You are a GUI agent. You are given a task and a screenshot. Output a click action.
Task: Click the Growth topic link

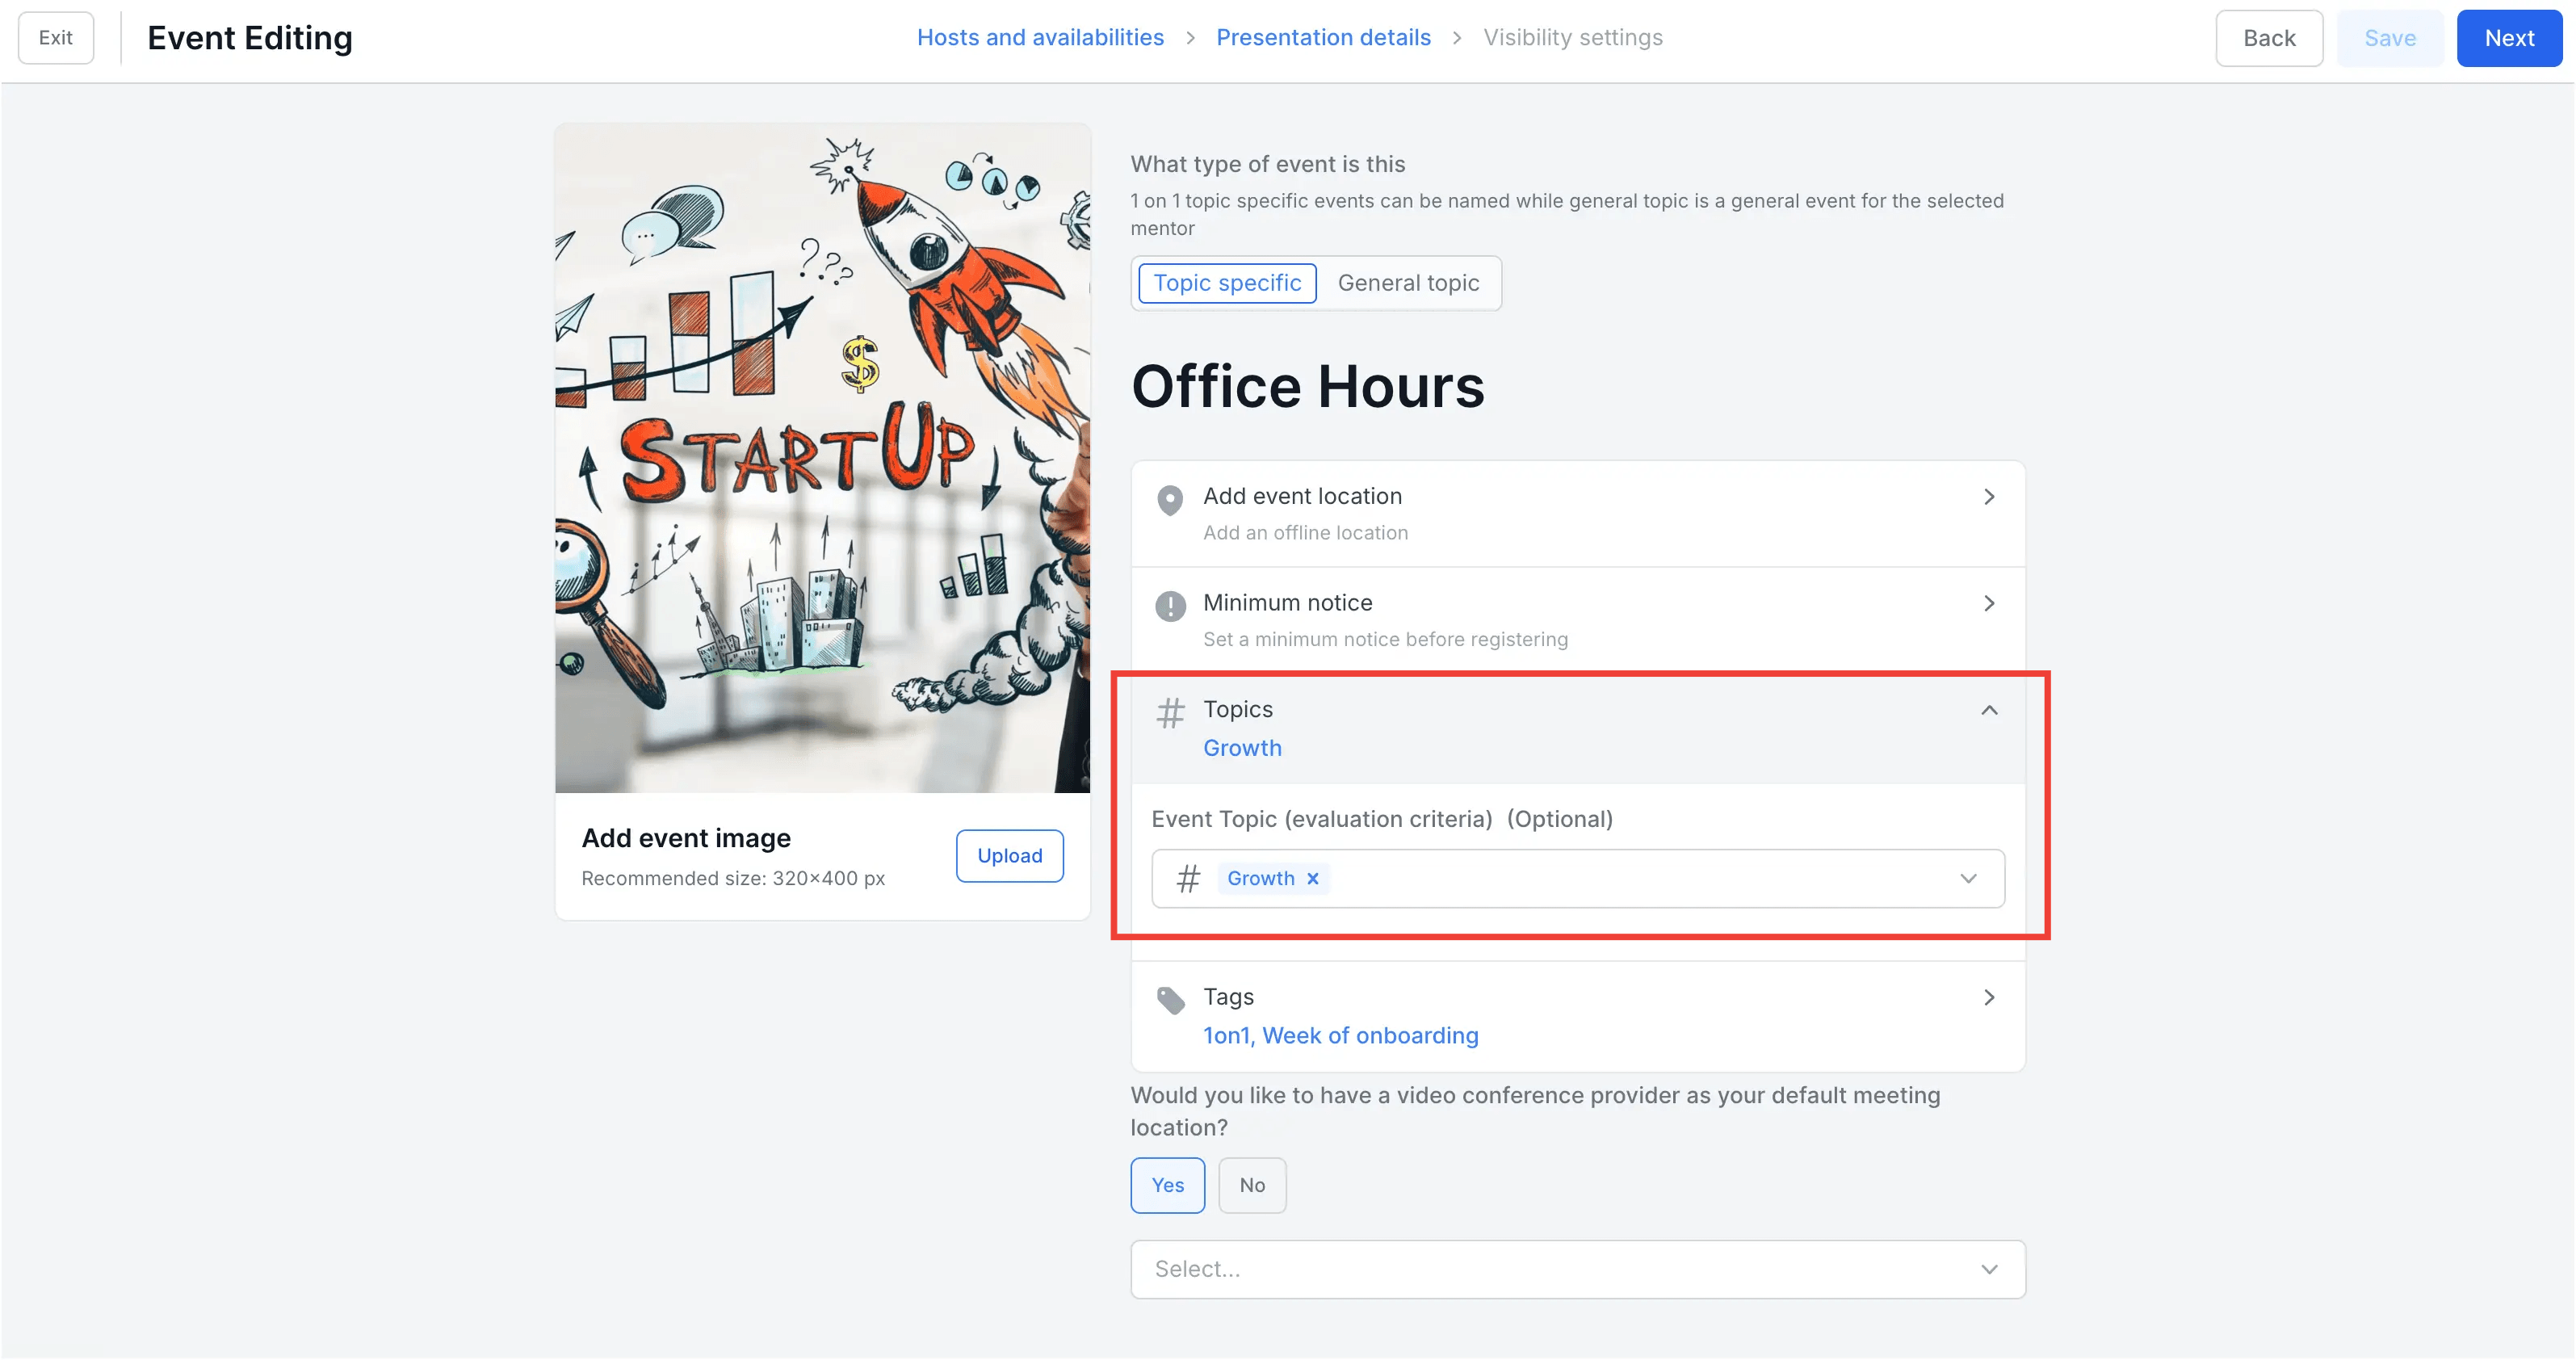(1242, 748)
